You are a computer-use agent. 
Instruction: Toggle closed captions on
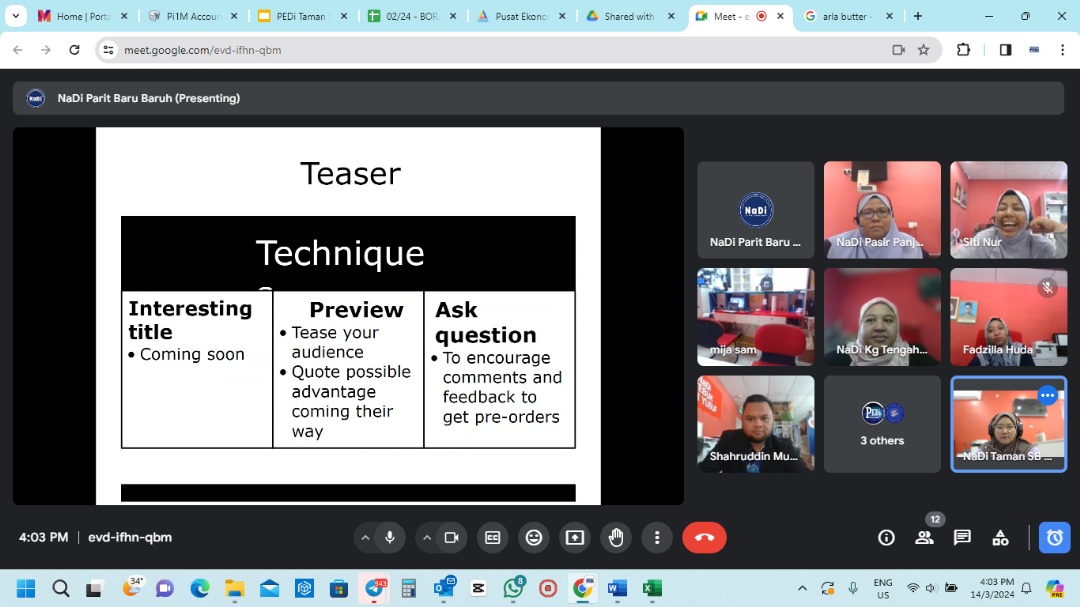click(x=492, y=538)
